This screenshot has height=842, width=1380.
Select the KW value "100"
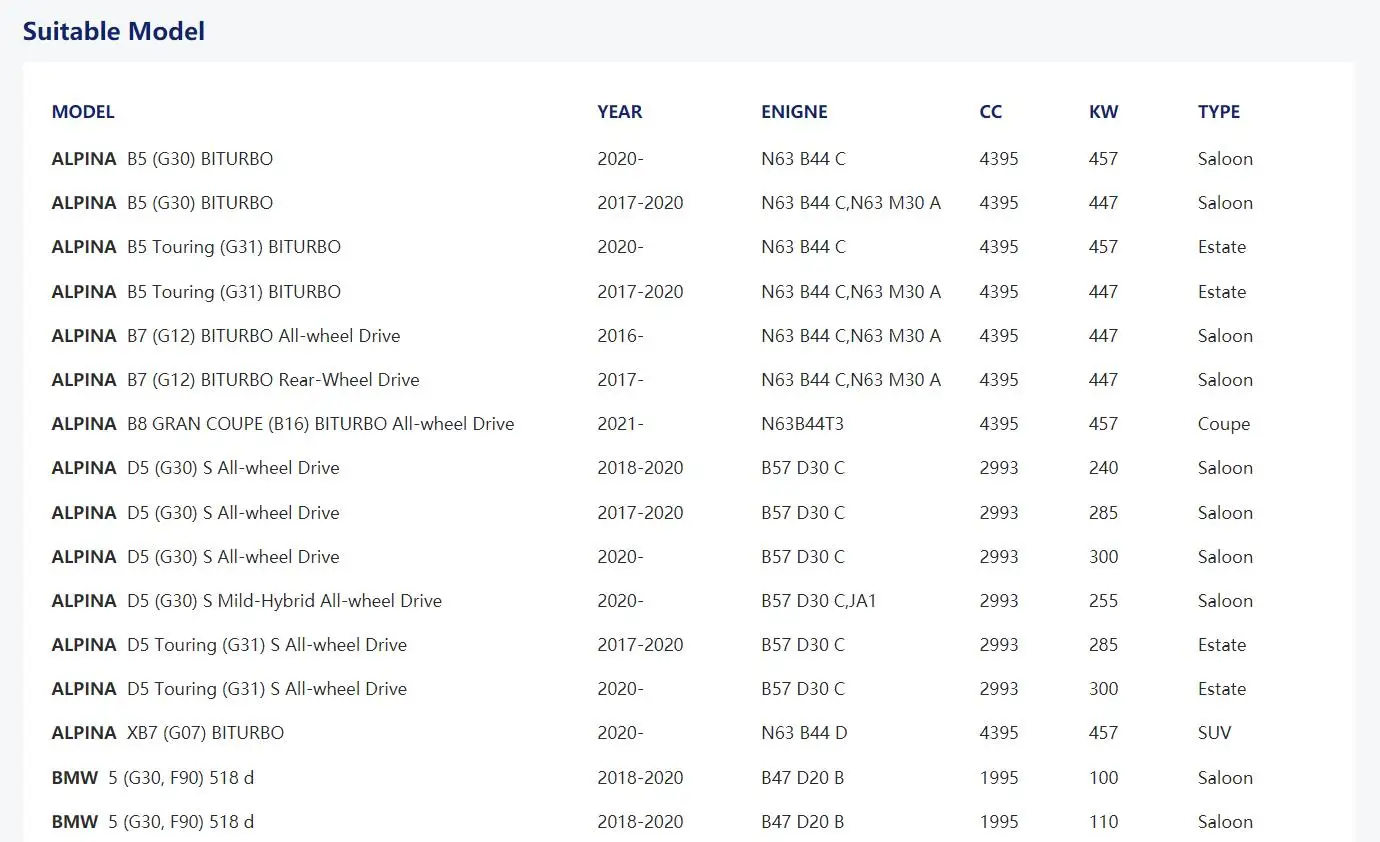[1104, 778]
